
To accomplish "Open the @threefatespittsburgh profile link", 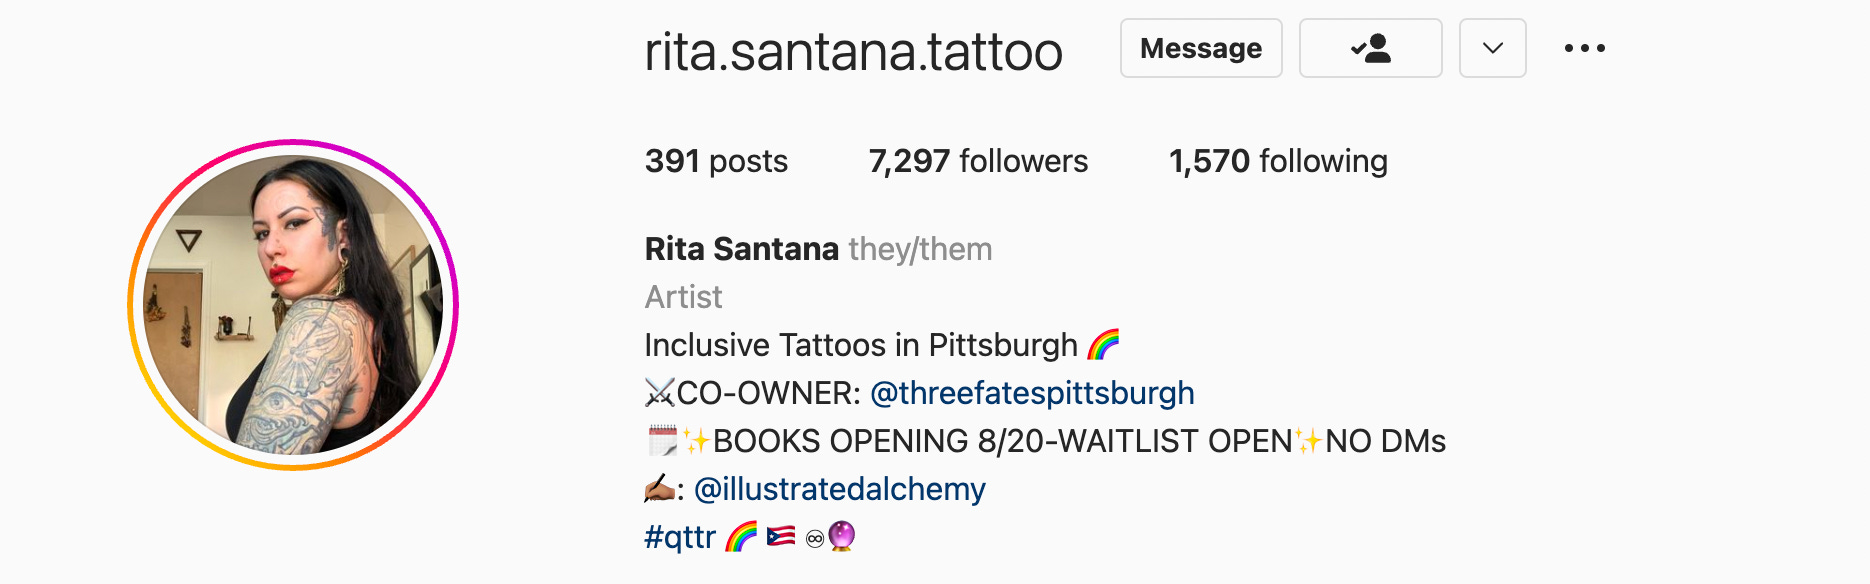I will [1032, 393].
